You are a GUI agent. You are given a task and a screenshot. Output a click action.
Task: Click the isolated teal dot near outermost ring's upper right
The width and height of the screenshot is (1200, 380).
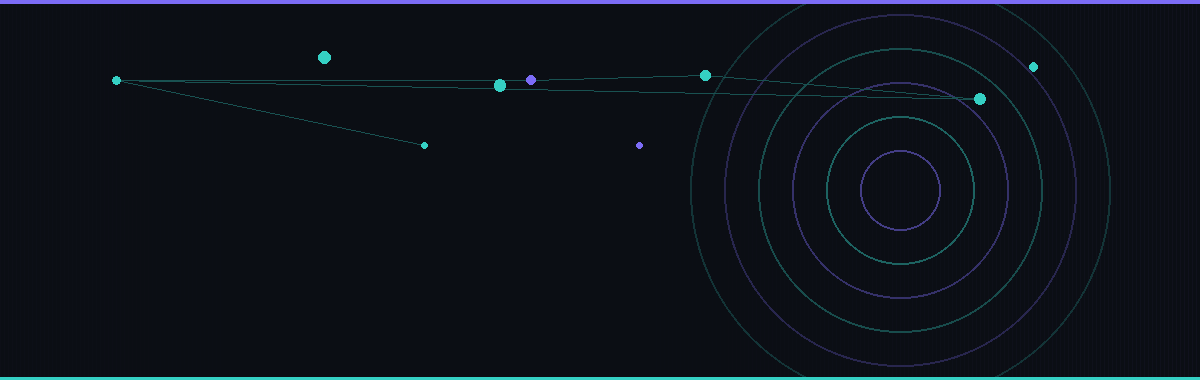click(1033, 67)
